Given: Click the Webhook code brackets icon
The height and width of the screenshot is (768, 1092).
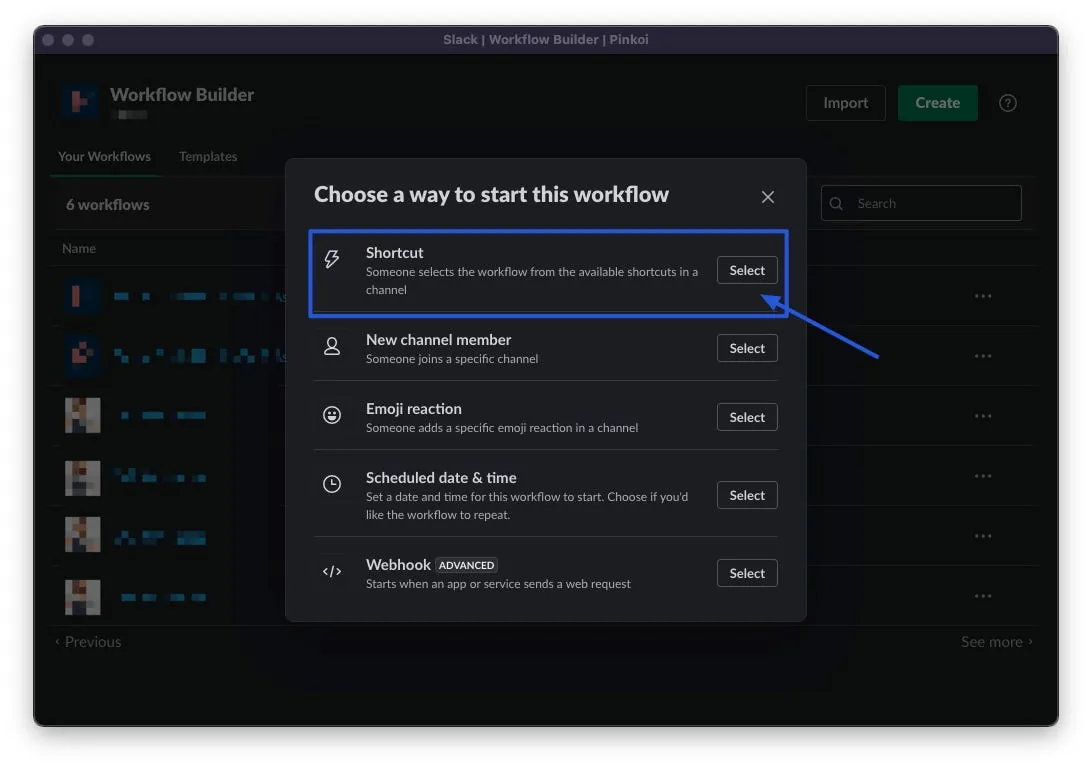Looking at the screenshot, I should (x=332, y=572).
